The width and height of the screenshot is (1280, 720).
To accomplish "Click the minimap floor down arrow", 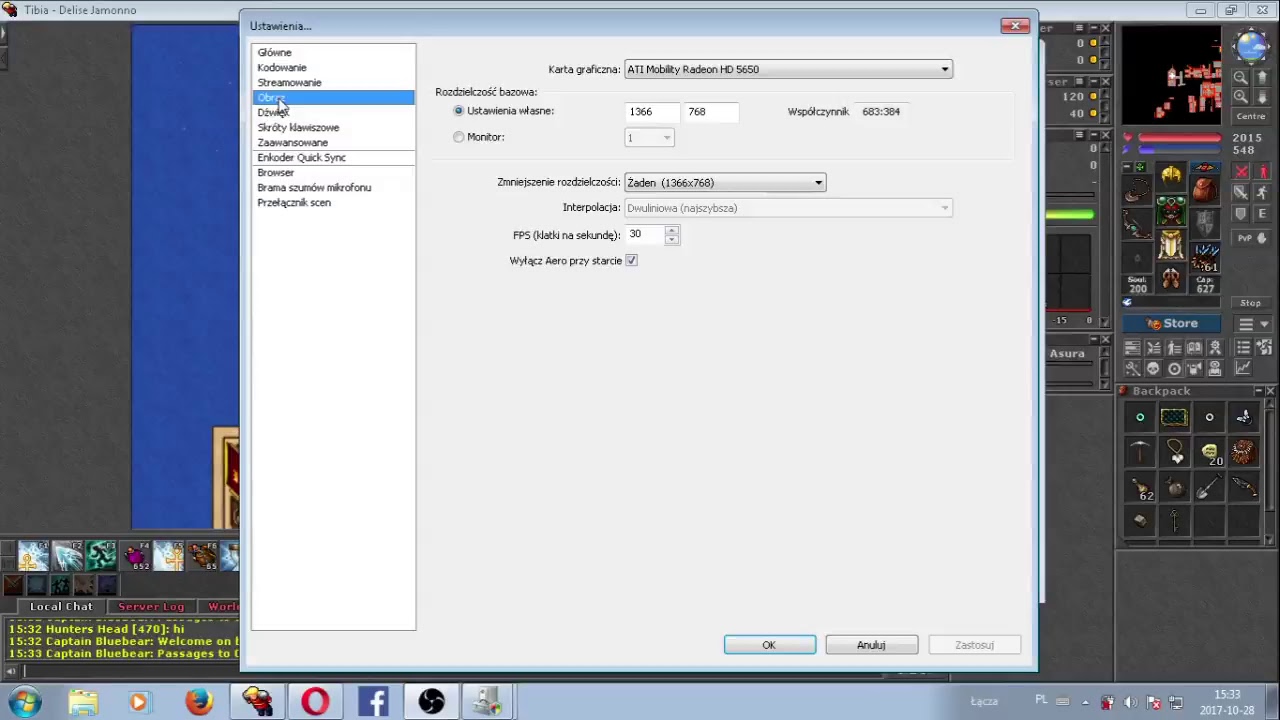I will point(1262,97).
